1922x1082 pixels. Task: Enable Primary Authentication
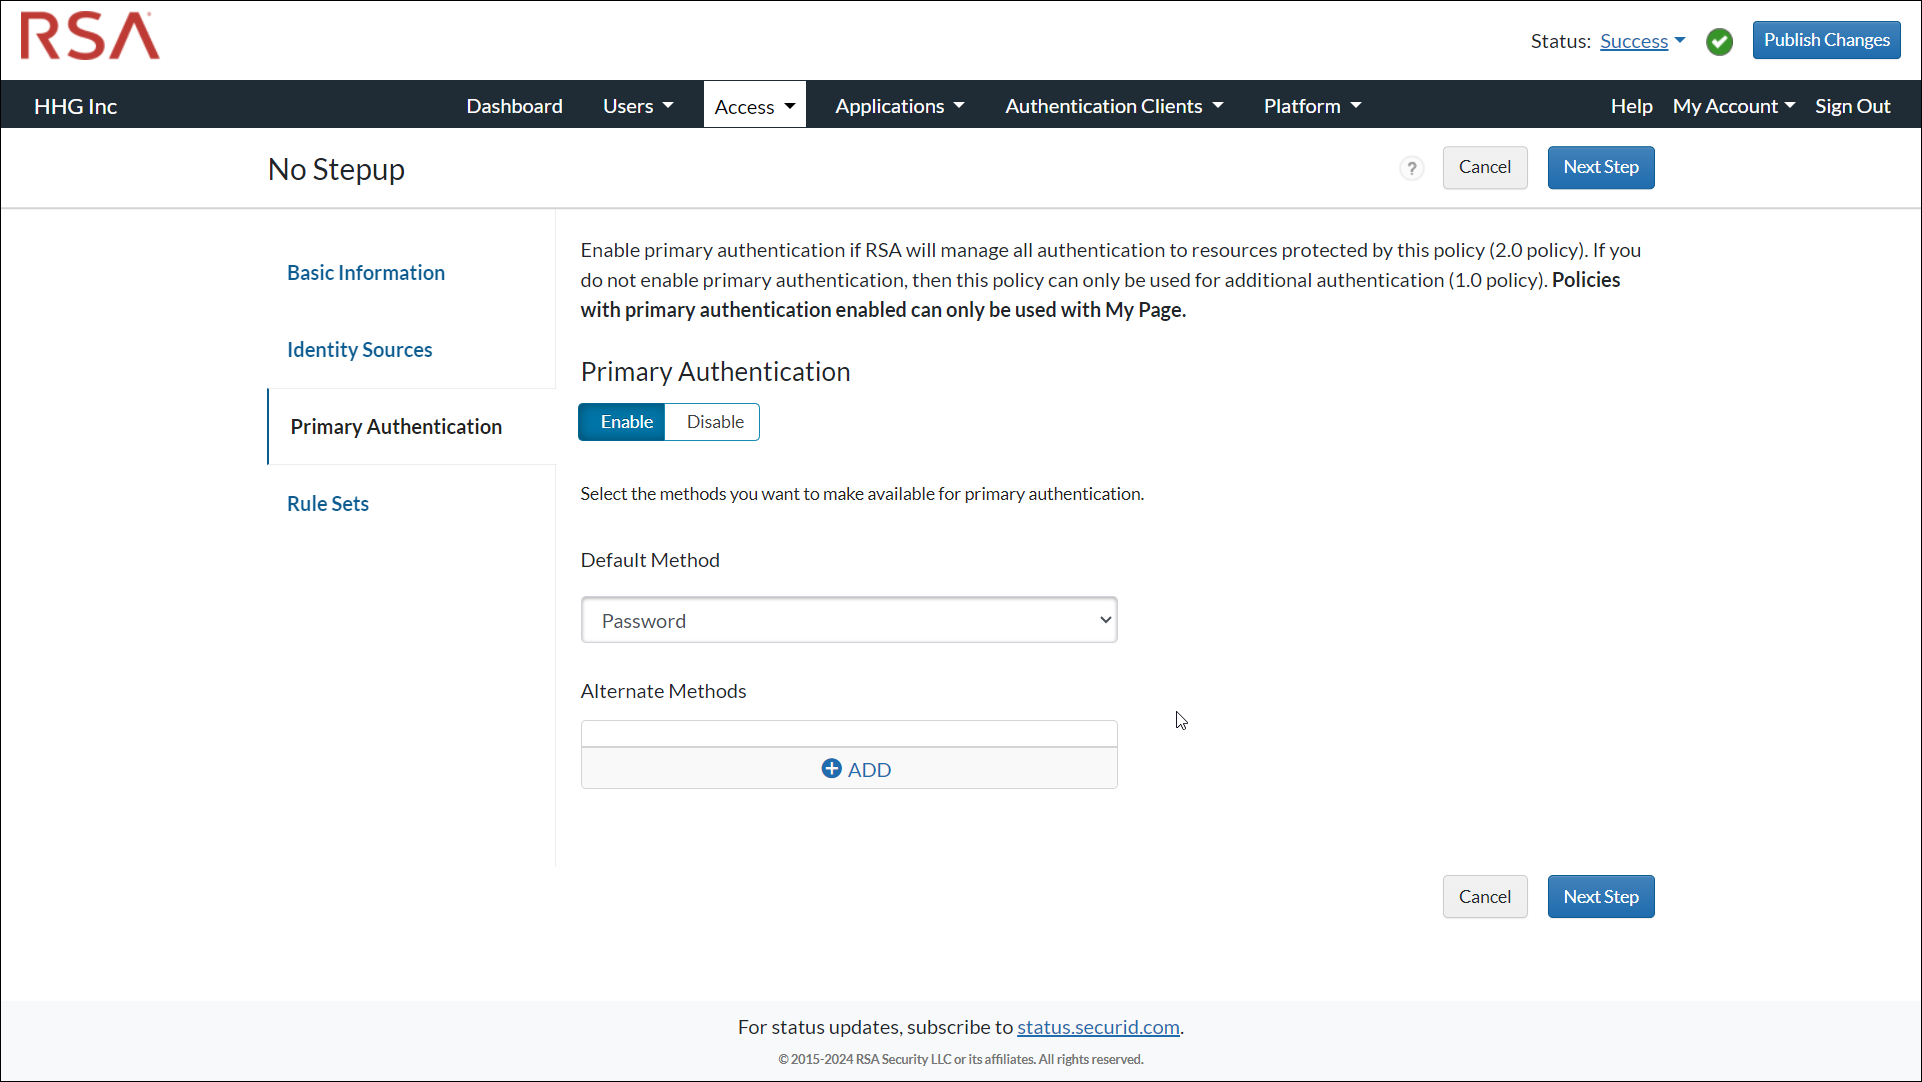pos(622,421)
